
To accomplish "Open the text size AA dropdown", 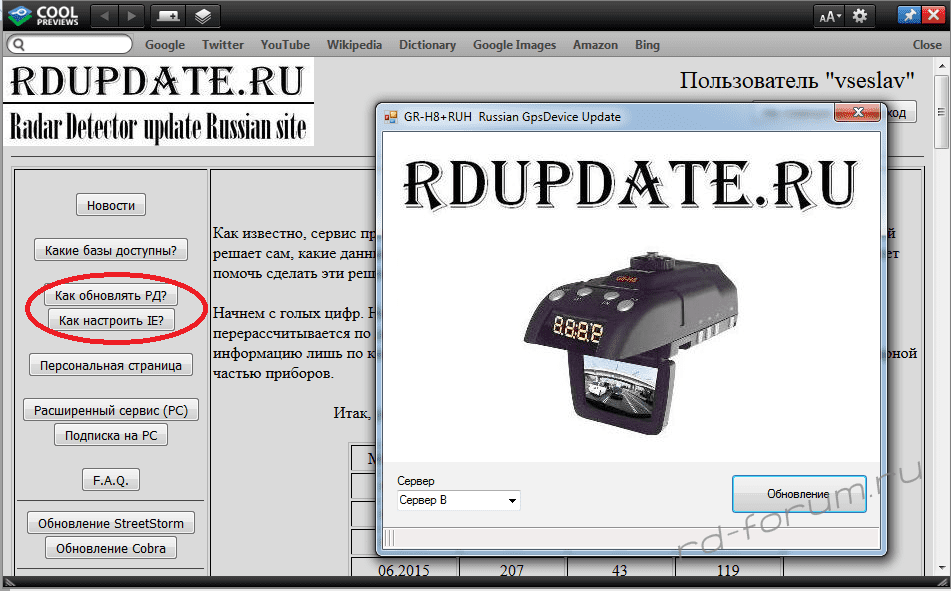I will pos(830,16).
